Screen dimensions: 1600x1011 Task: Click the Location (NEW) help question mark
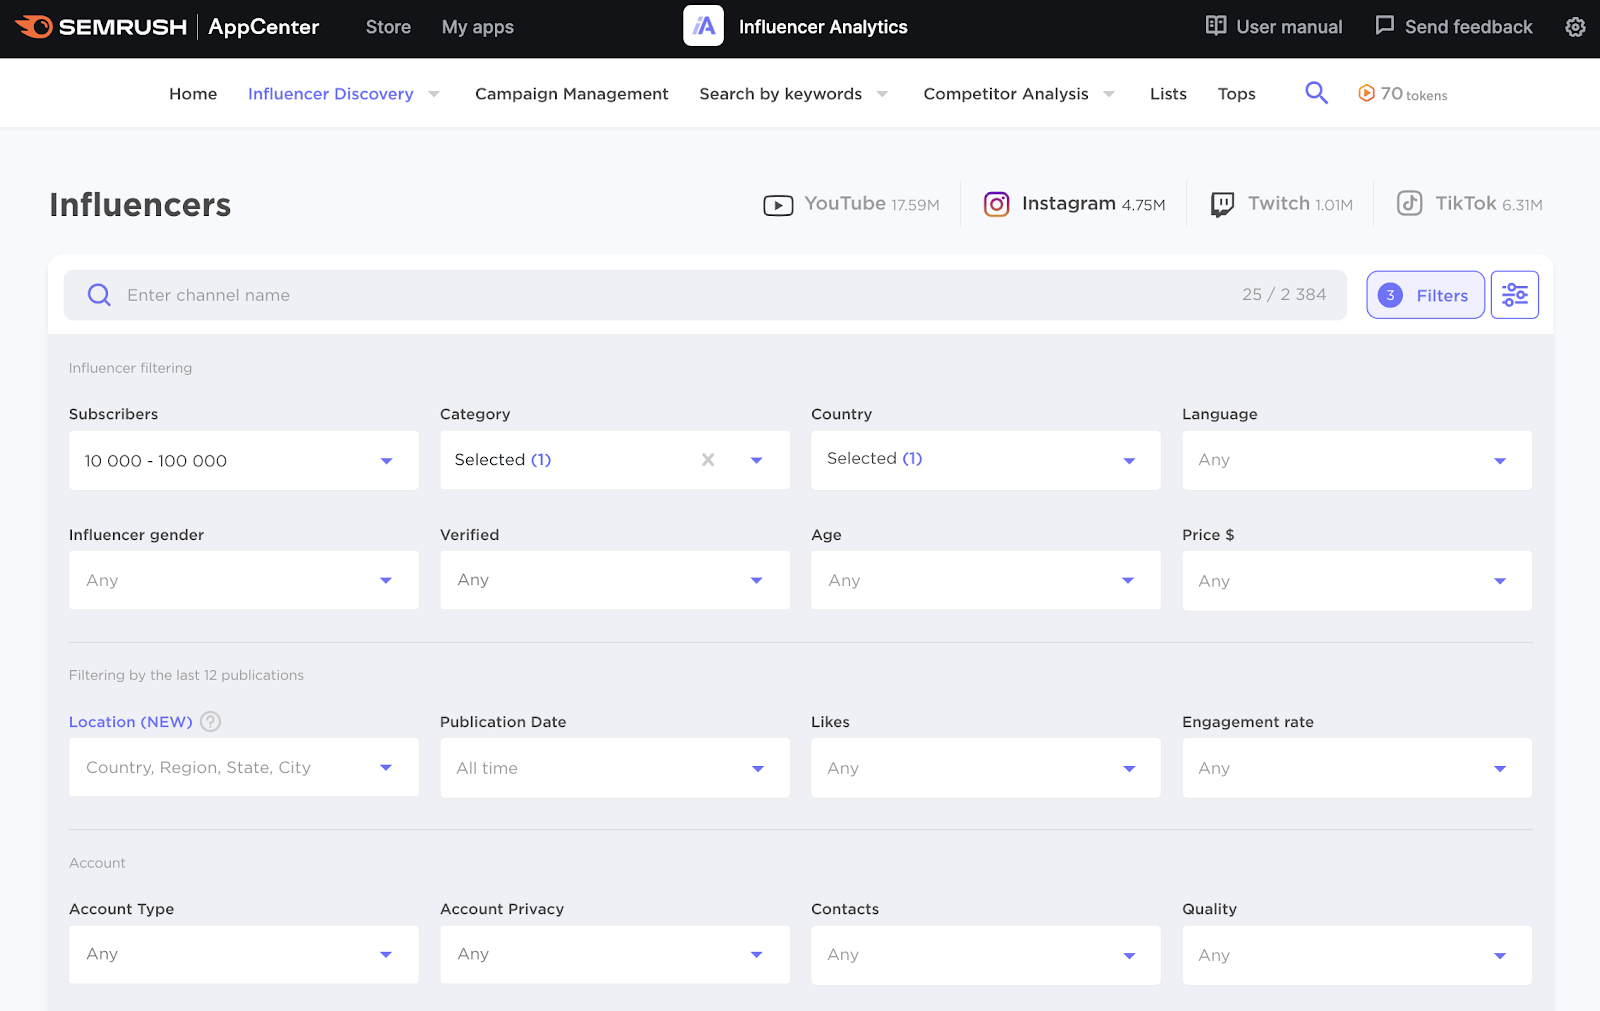pyautogui.click(x=210, y=721)
